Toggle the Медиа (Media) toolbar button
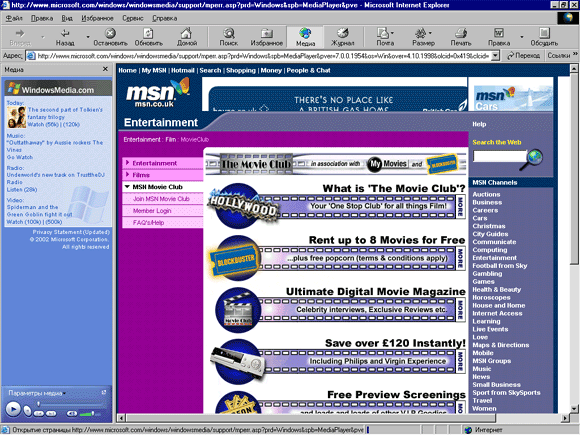580x435 pixels. pos(305,37)
